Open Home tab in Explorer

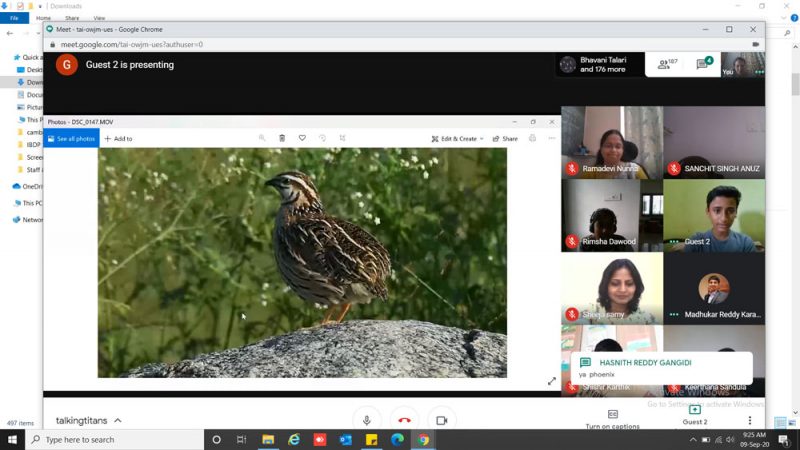tap(43, 18)
